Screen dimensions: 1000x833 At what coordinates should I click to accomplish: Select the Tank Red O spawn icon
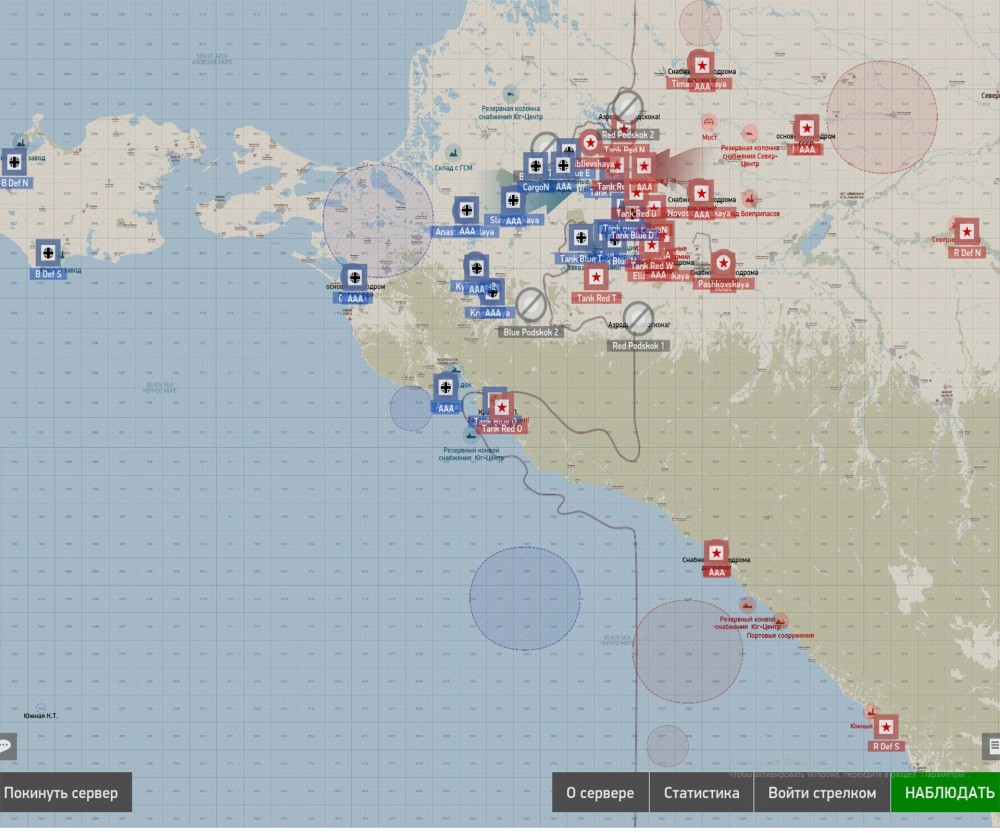(x=501, y=407)
